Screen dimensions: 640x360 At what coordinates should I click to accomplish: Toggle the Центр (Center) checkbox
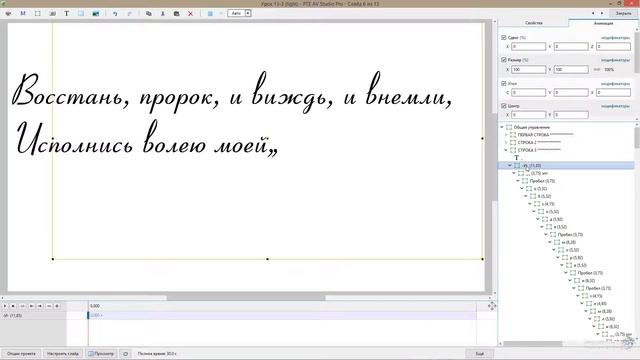(504, 106)
